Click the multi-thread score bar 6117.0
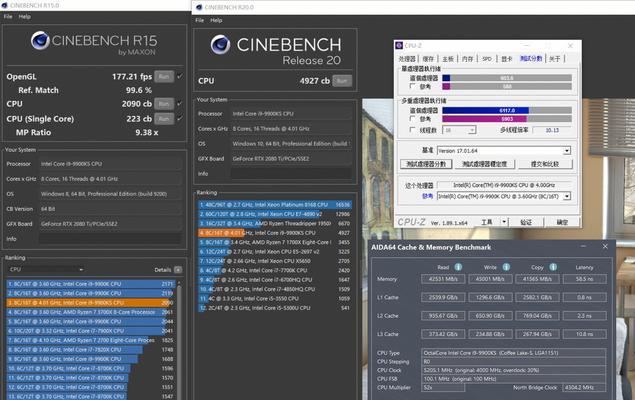Screen dimensions: 635x400 507,110
